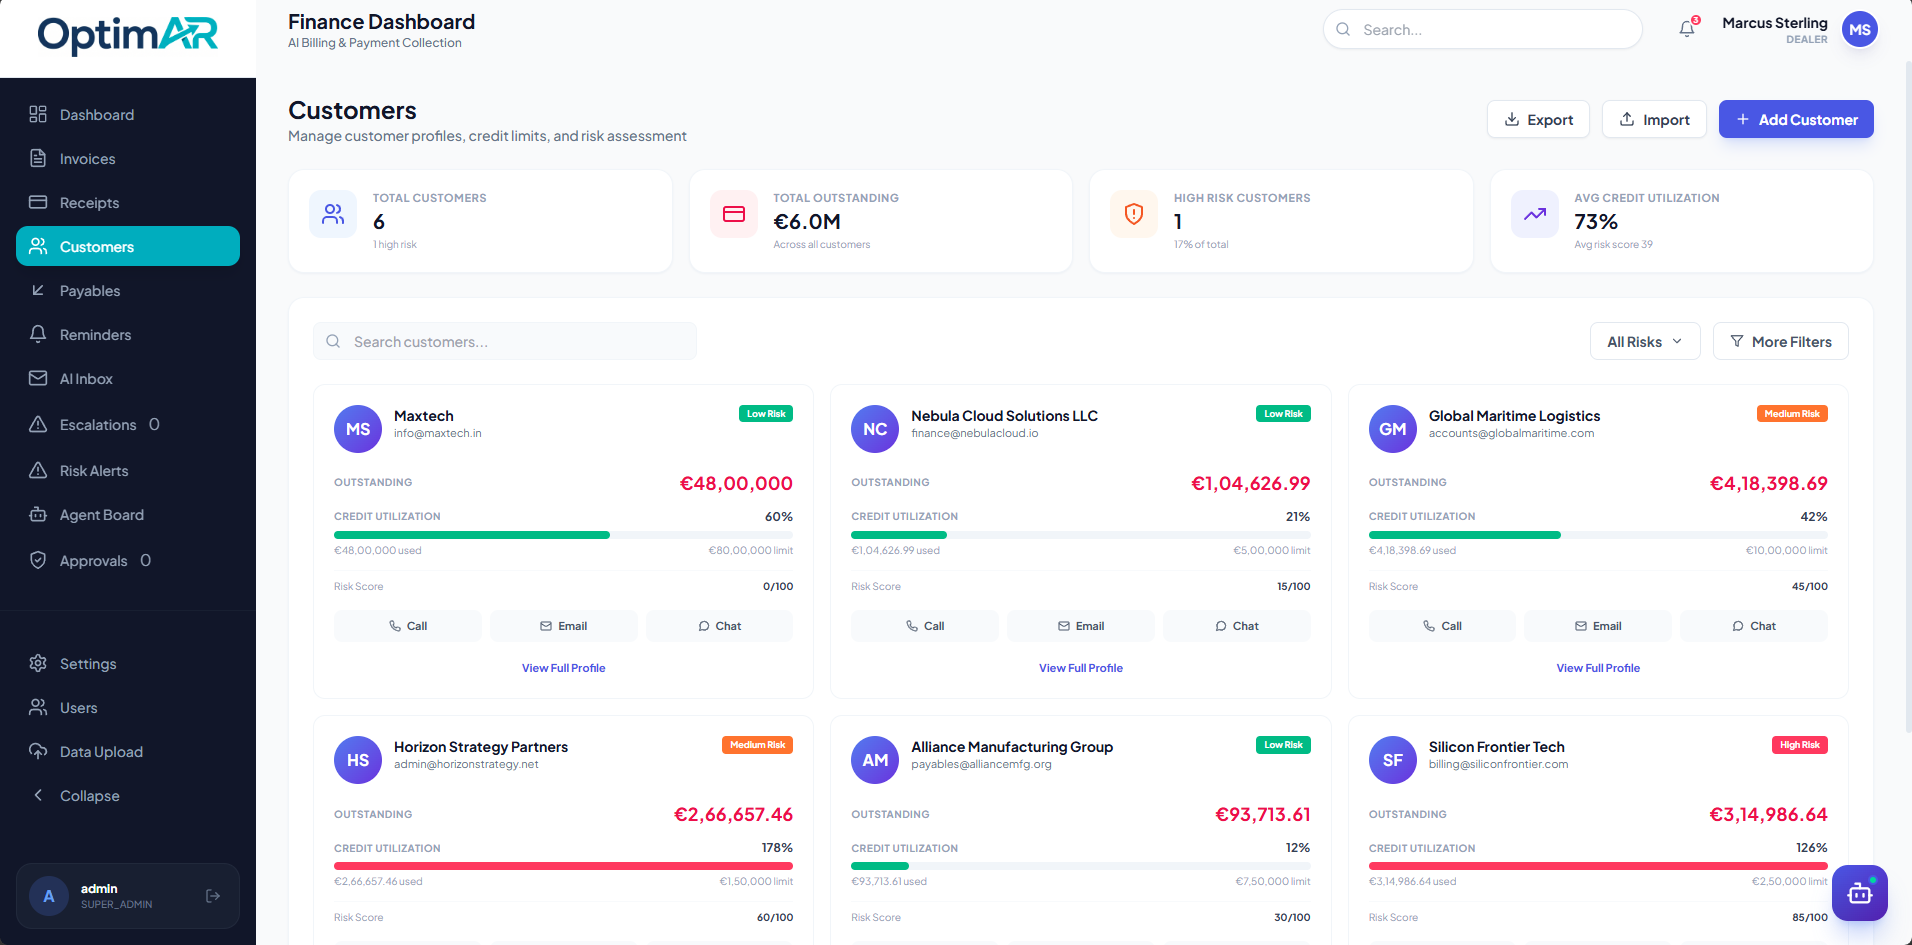Image resolution: width=1912 pixels, height=945 pixels.
Task: Open More Filters
Action: coord(1781,341)
